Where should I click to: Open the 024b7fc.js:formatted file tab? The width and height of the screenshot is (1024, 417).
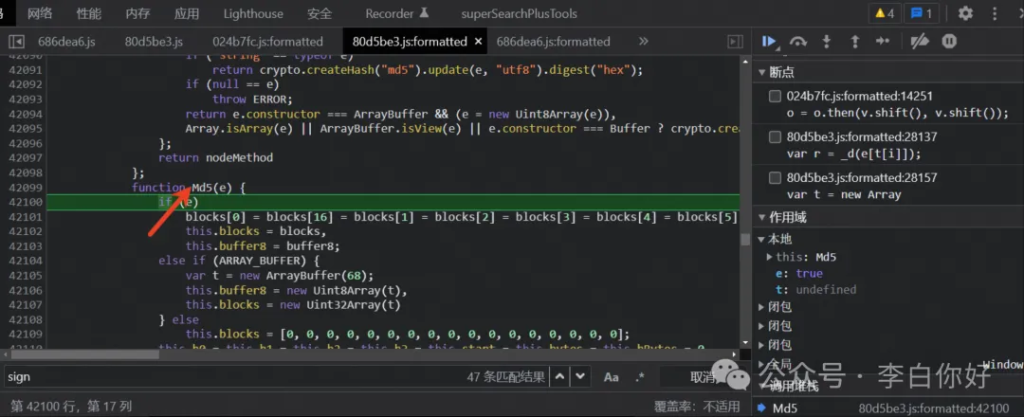tap(267, 41)
